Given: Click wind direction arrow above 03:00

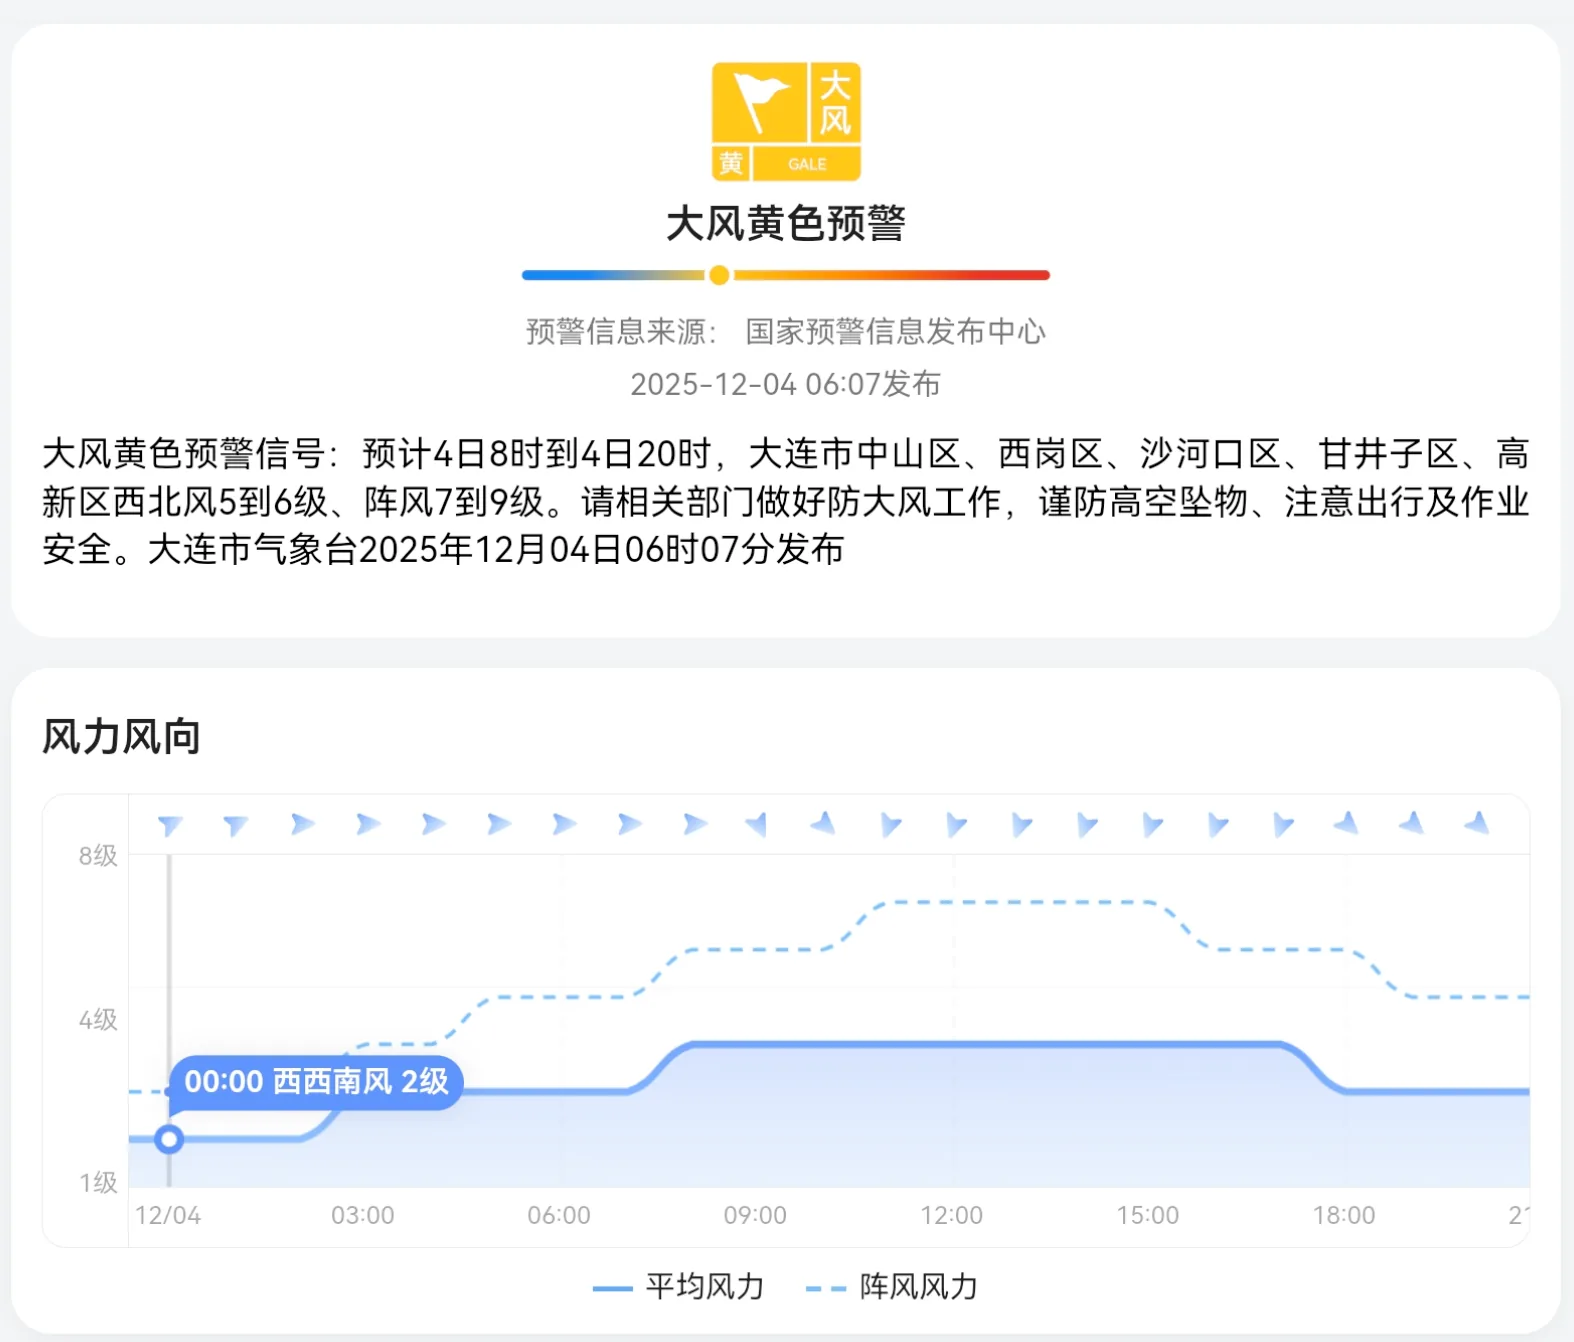Looking at the screenshot, I should [x=368, y=824].
